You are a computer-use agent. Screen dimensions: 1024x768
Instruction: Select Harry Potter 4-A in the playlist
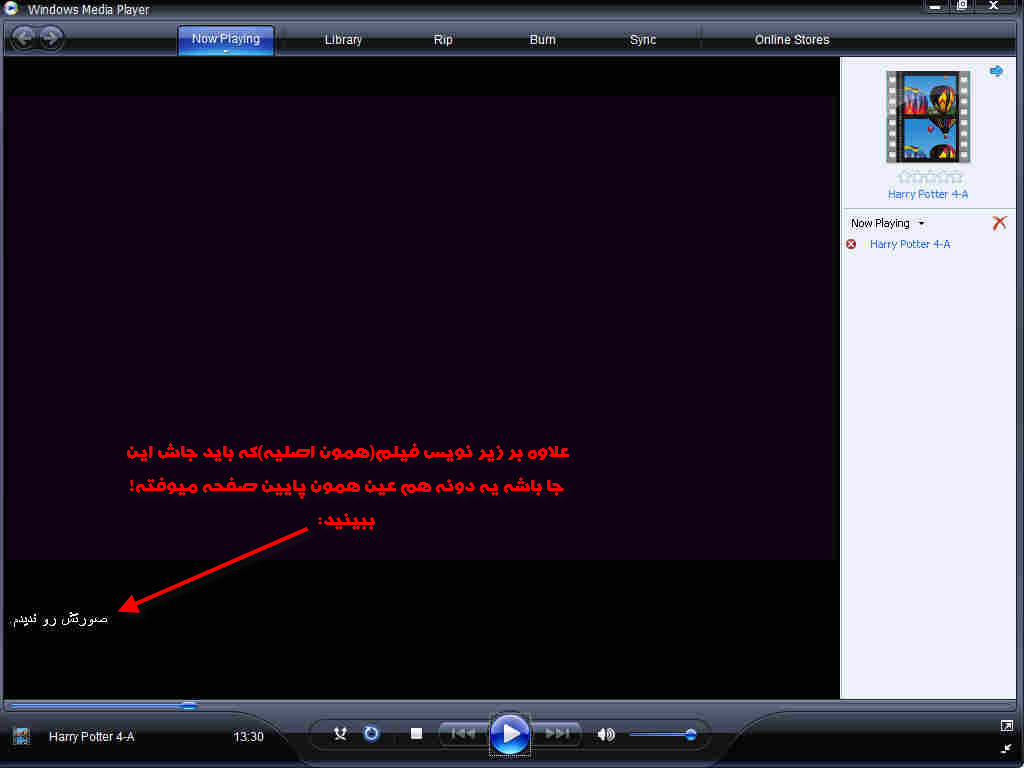(x=910, y=244)
